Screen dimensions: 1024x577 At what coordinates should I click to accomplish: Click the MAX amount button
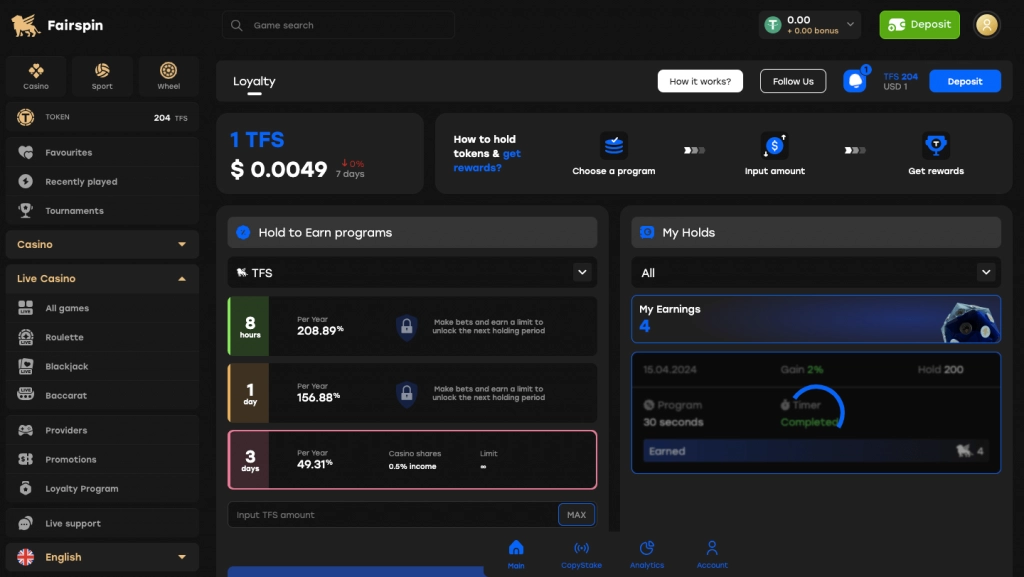pyautogui.click(x=576, y=514)
